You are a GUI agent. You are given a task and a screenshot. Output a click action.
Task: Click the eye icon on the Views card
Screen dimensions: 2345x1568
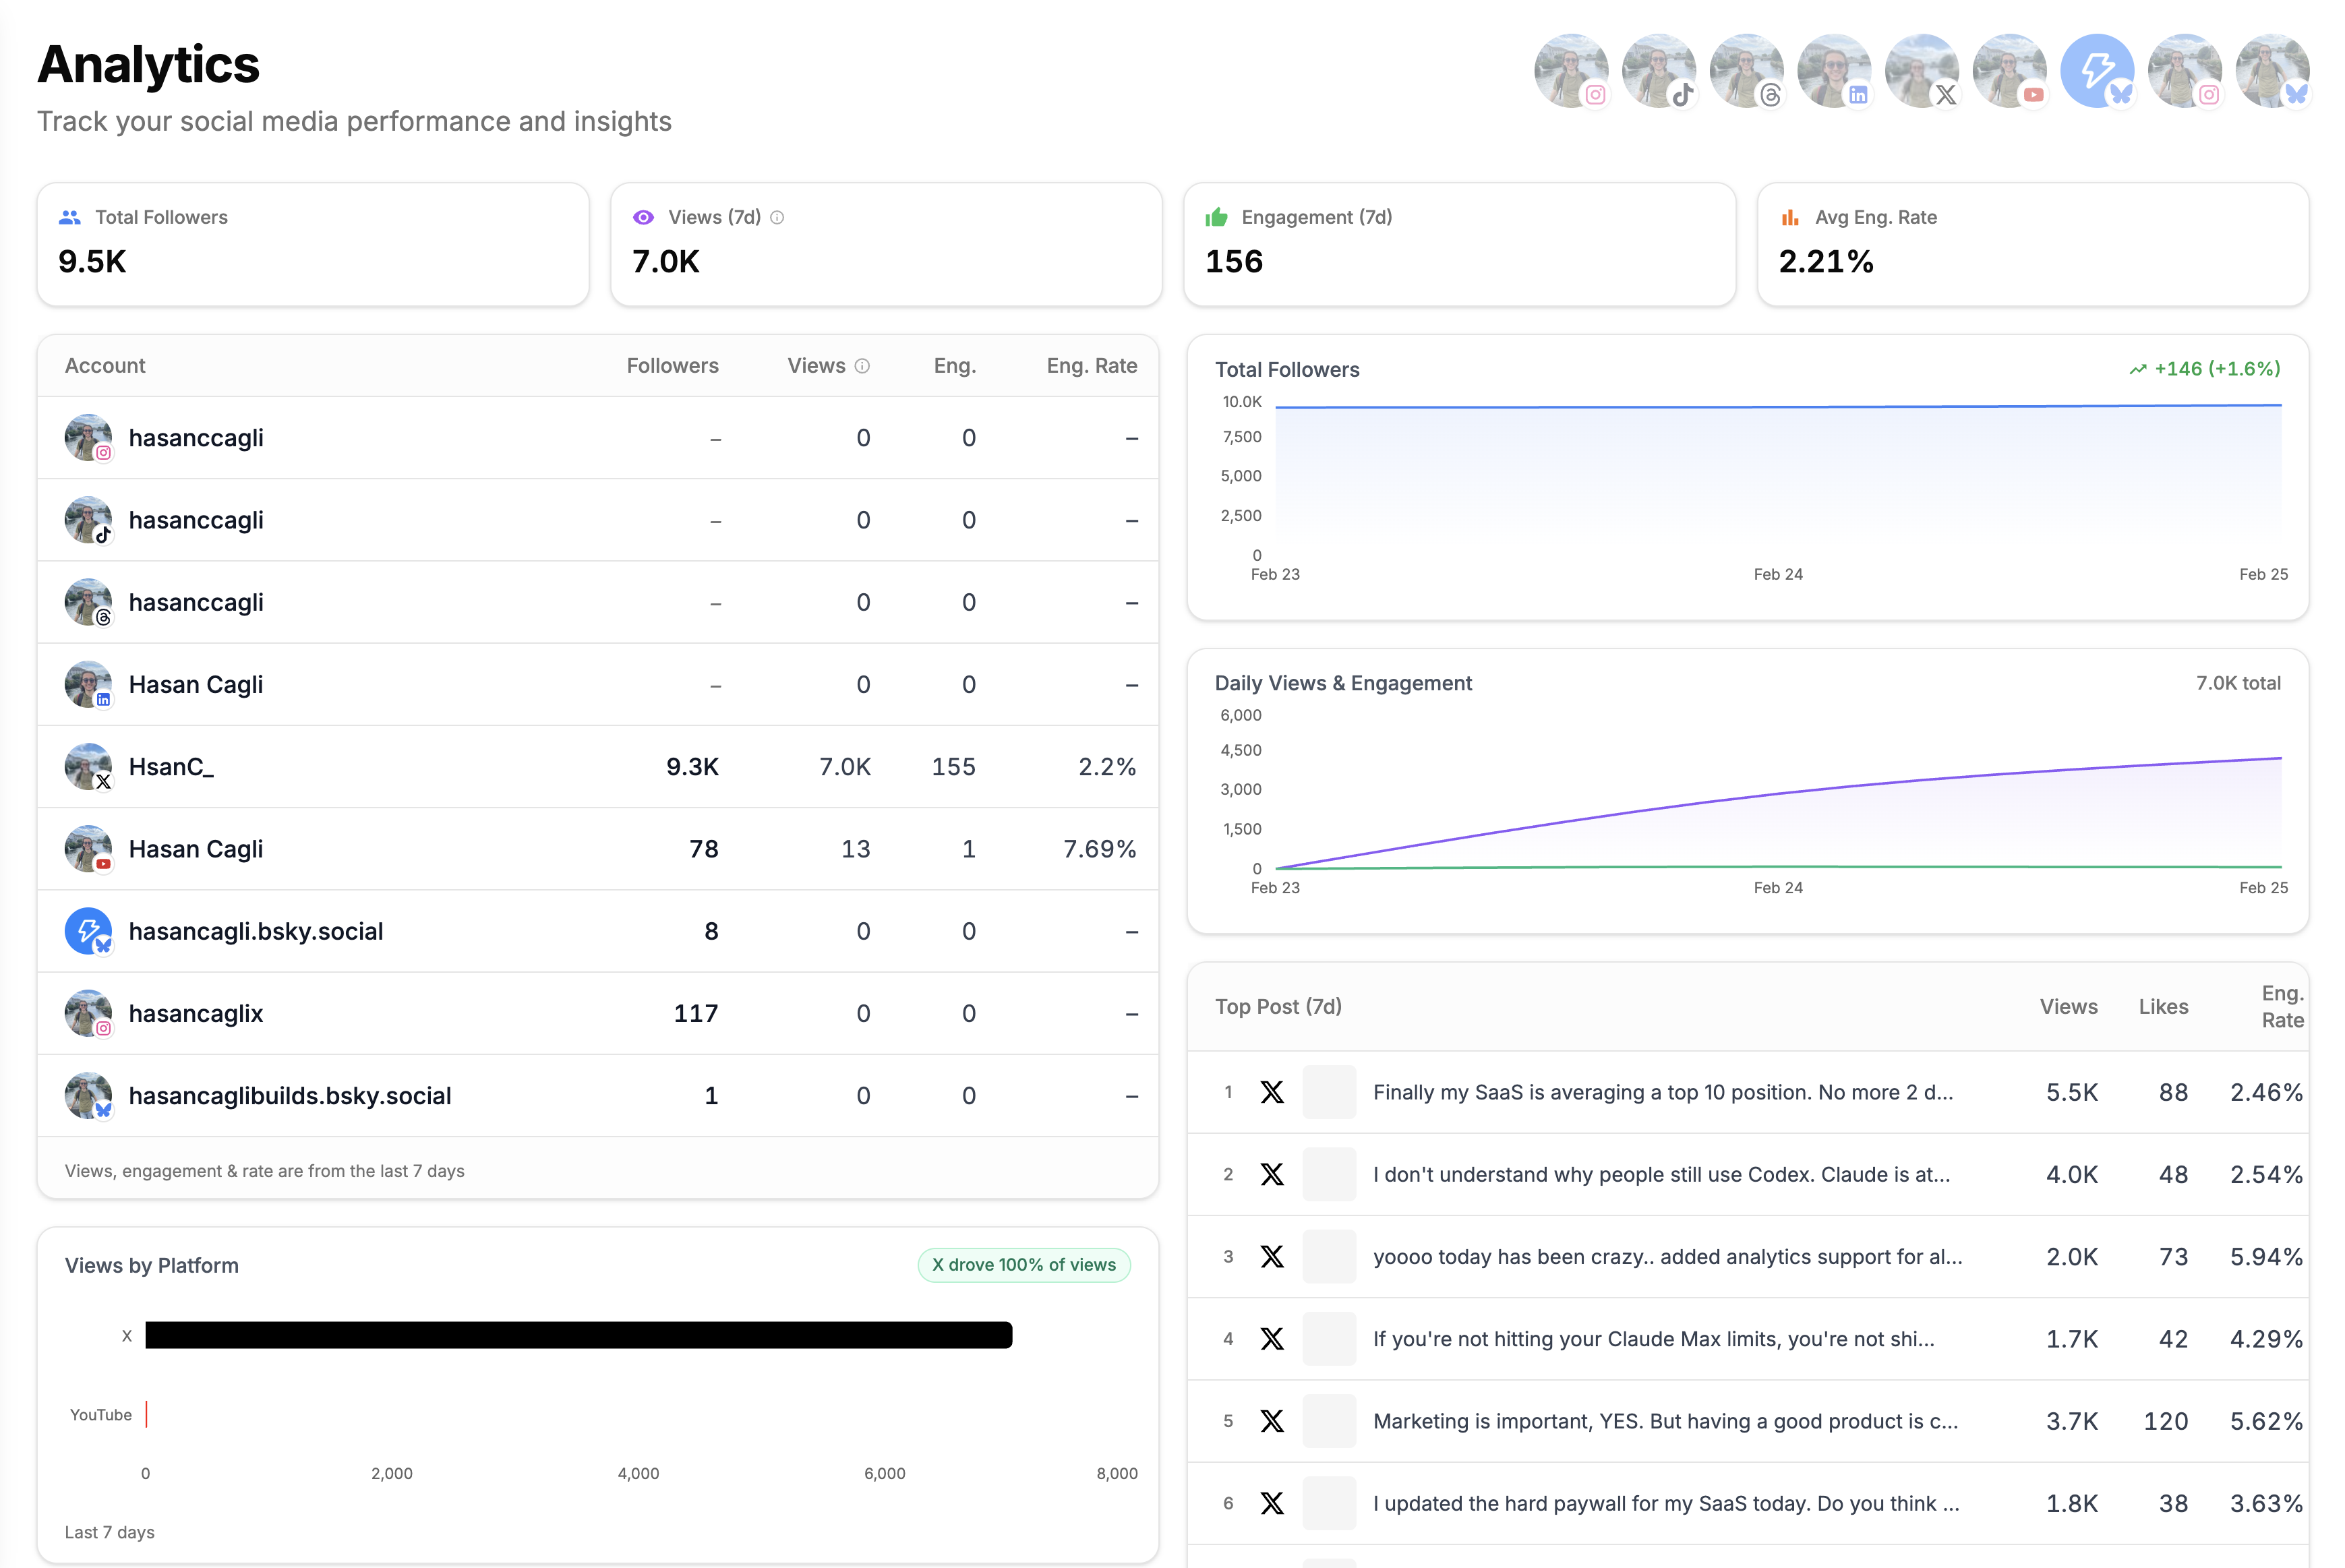pos(643,216)
